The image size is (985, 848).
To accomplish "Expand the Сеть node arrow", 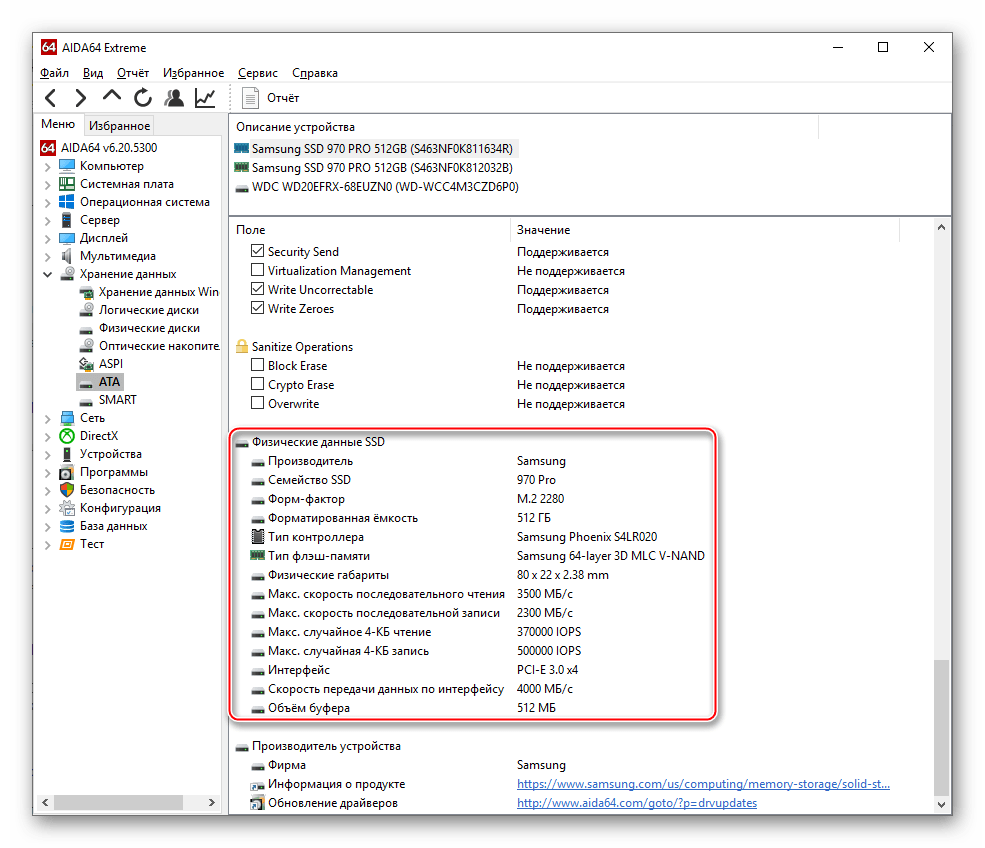I will 48,418.
